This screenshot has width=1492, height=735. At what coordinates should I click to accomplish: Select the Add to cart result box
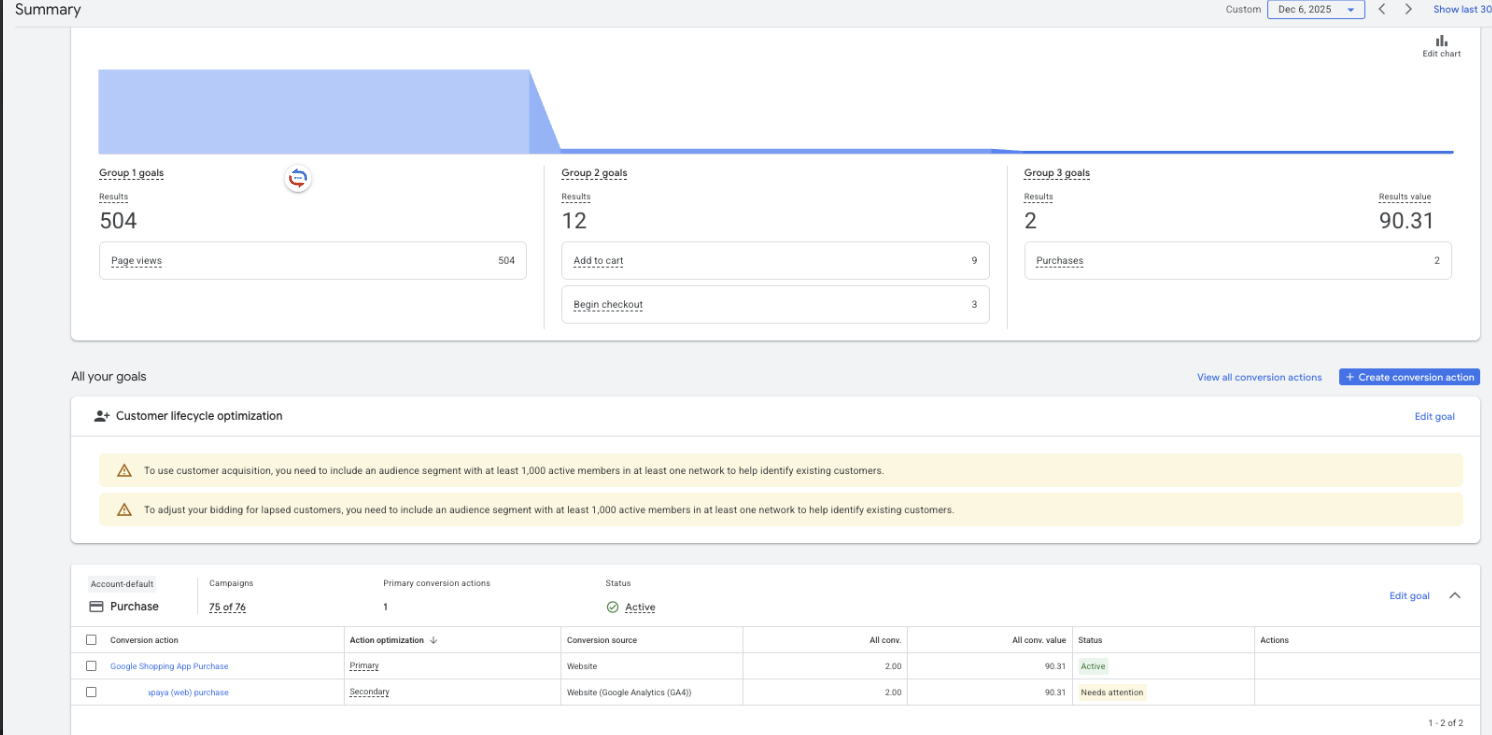[x=775, y=261]
